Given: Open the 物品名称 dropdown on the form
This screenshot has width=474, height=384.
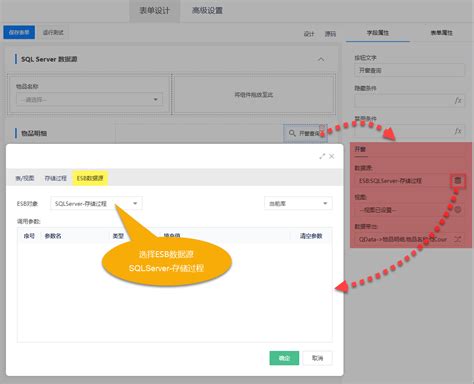Looking at the screenshot, I should pyautogui.click(x=89, y=99).
